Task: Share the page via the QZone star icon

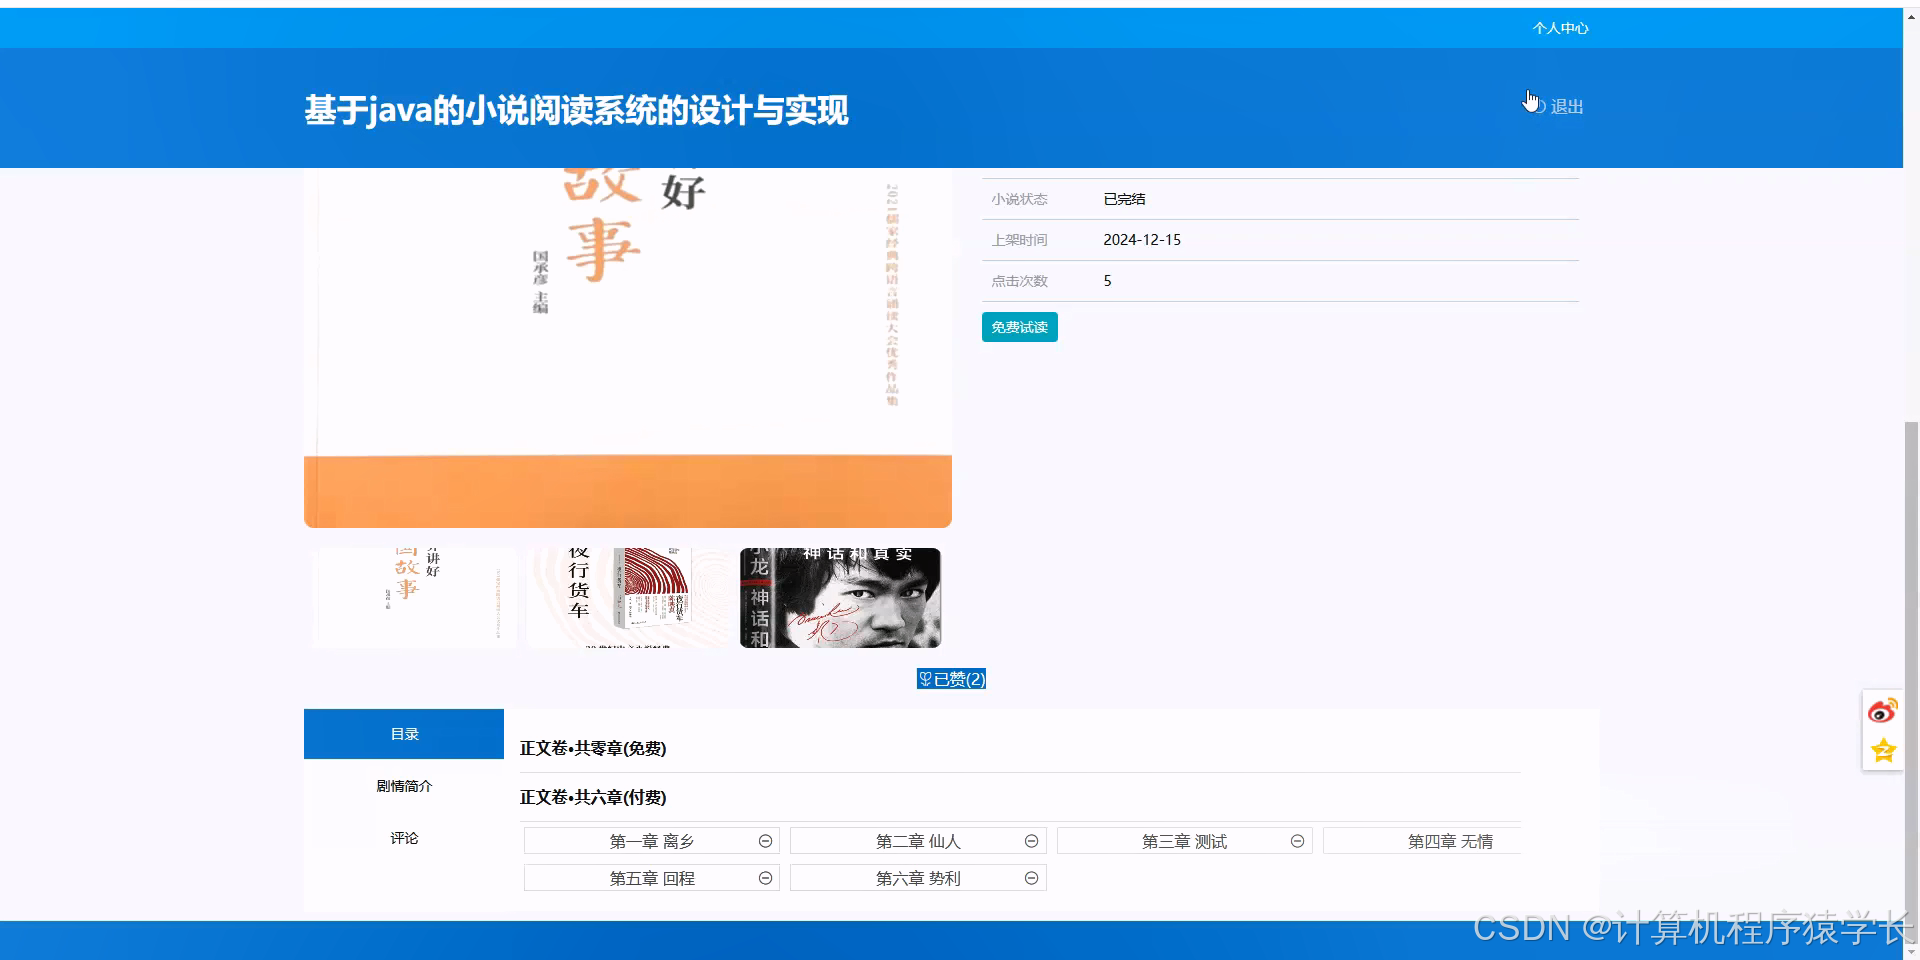Action: (1883, 749)
